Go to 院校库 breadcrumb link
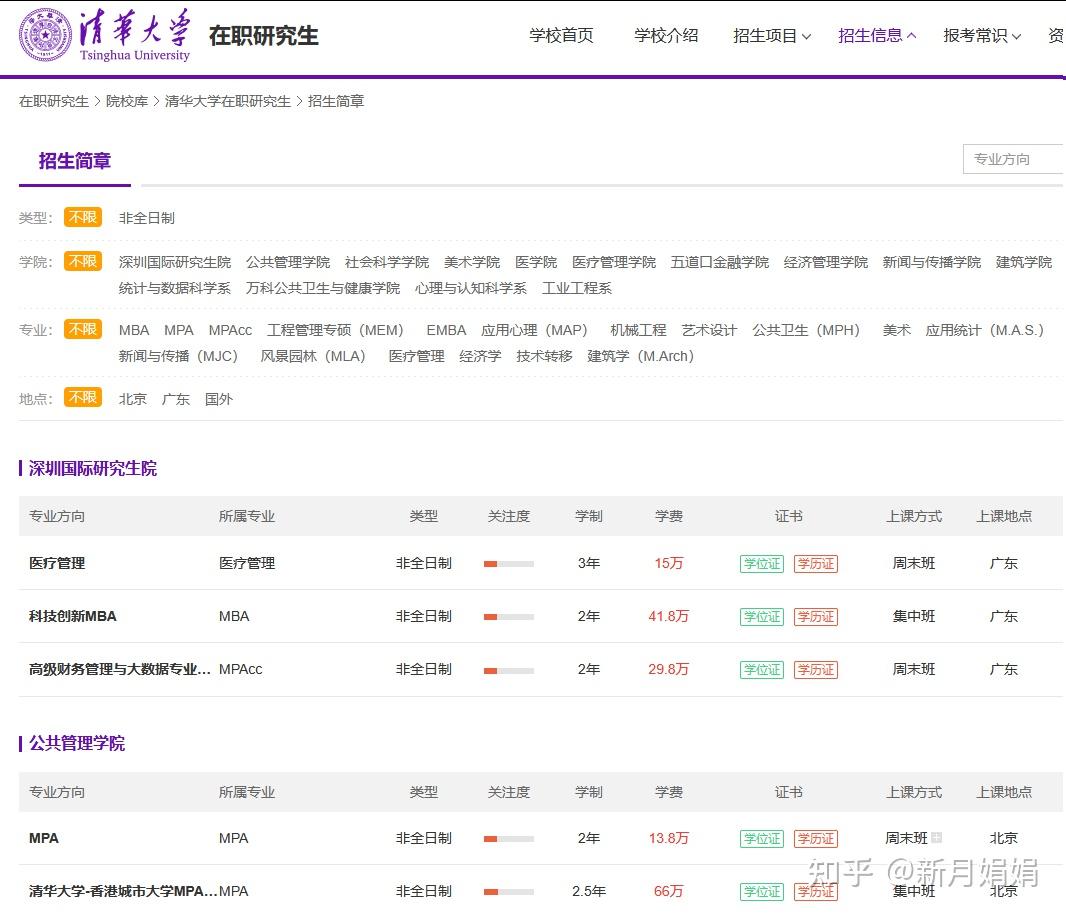The height and width of the screenshot is (917, 1066). click(127, 101)
